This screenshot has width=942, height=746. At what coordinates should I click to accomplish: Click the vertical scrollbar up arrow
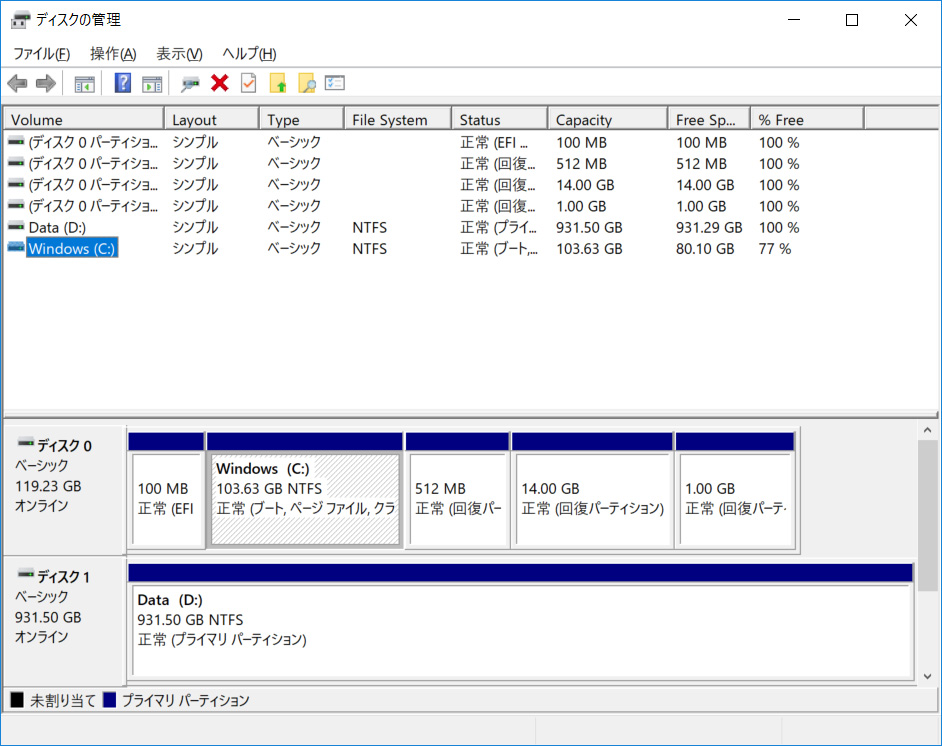[926, 431]
